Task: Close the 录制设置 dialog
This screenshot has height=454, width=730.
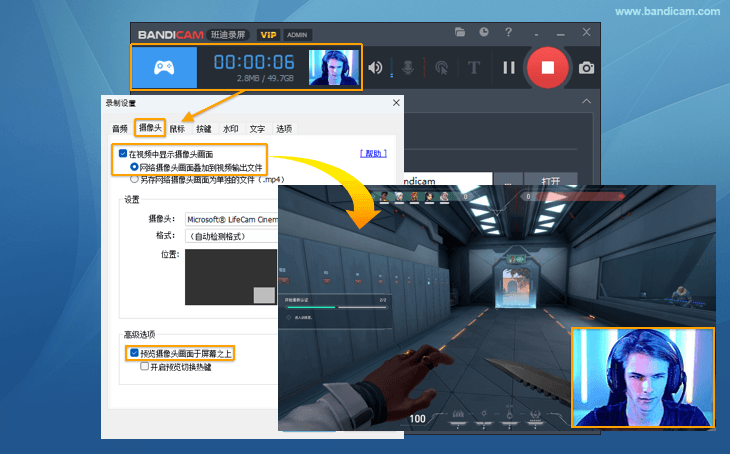Action: 396,102
